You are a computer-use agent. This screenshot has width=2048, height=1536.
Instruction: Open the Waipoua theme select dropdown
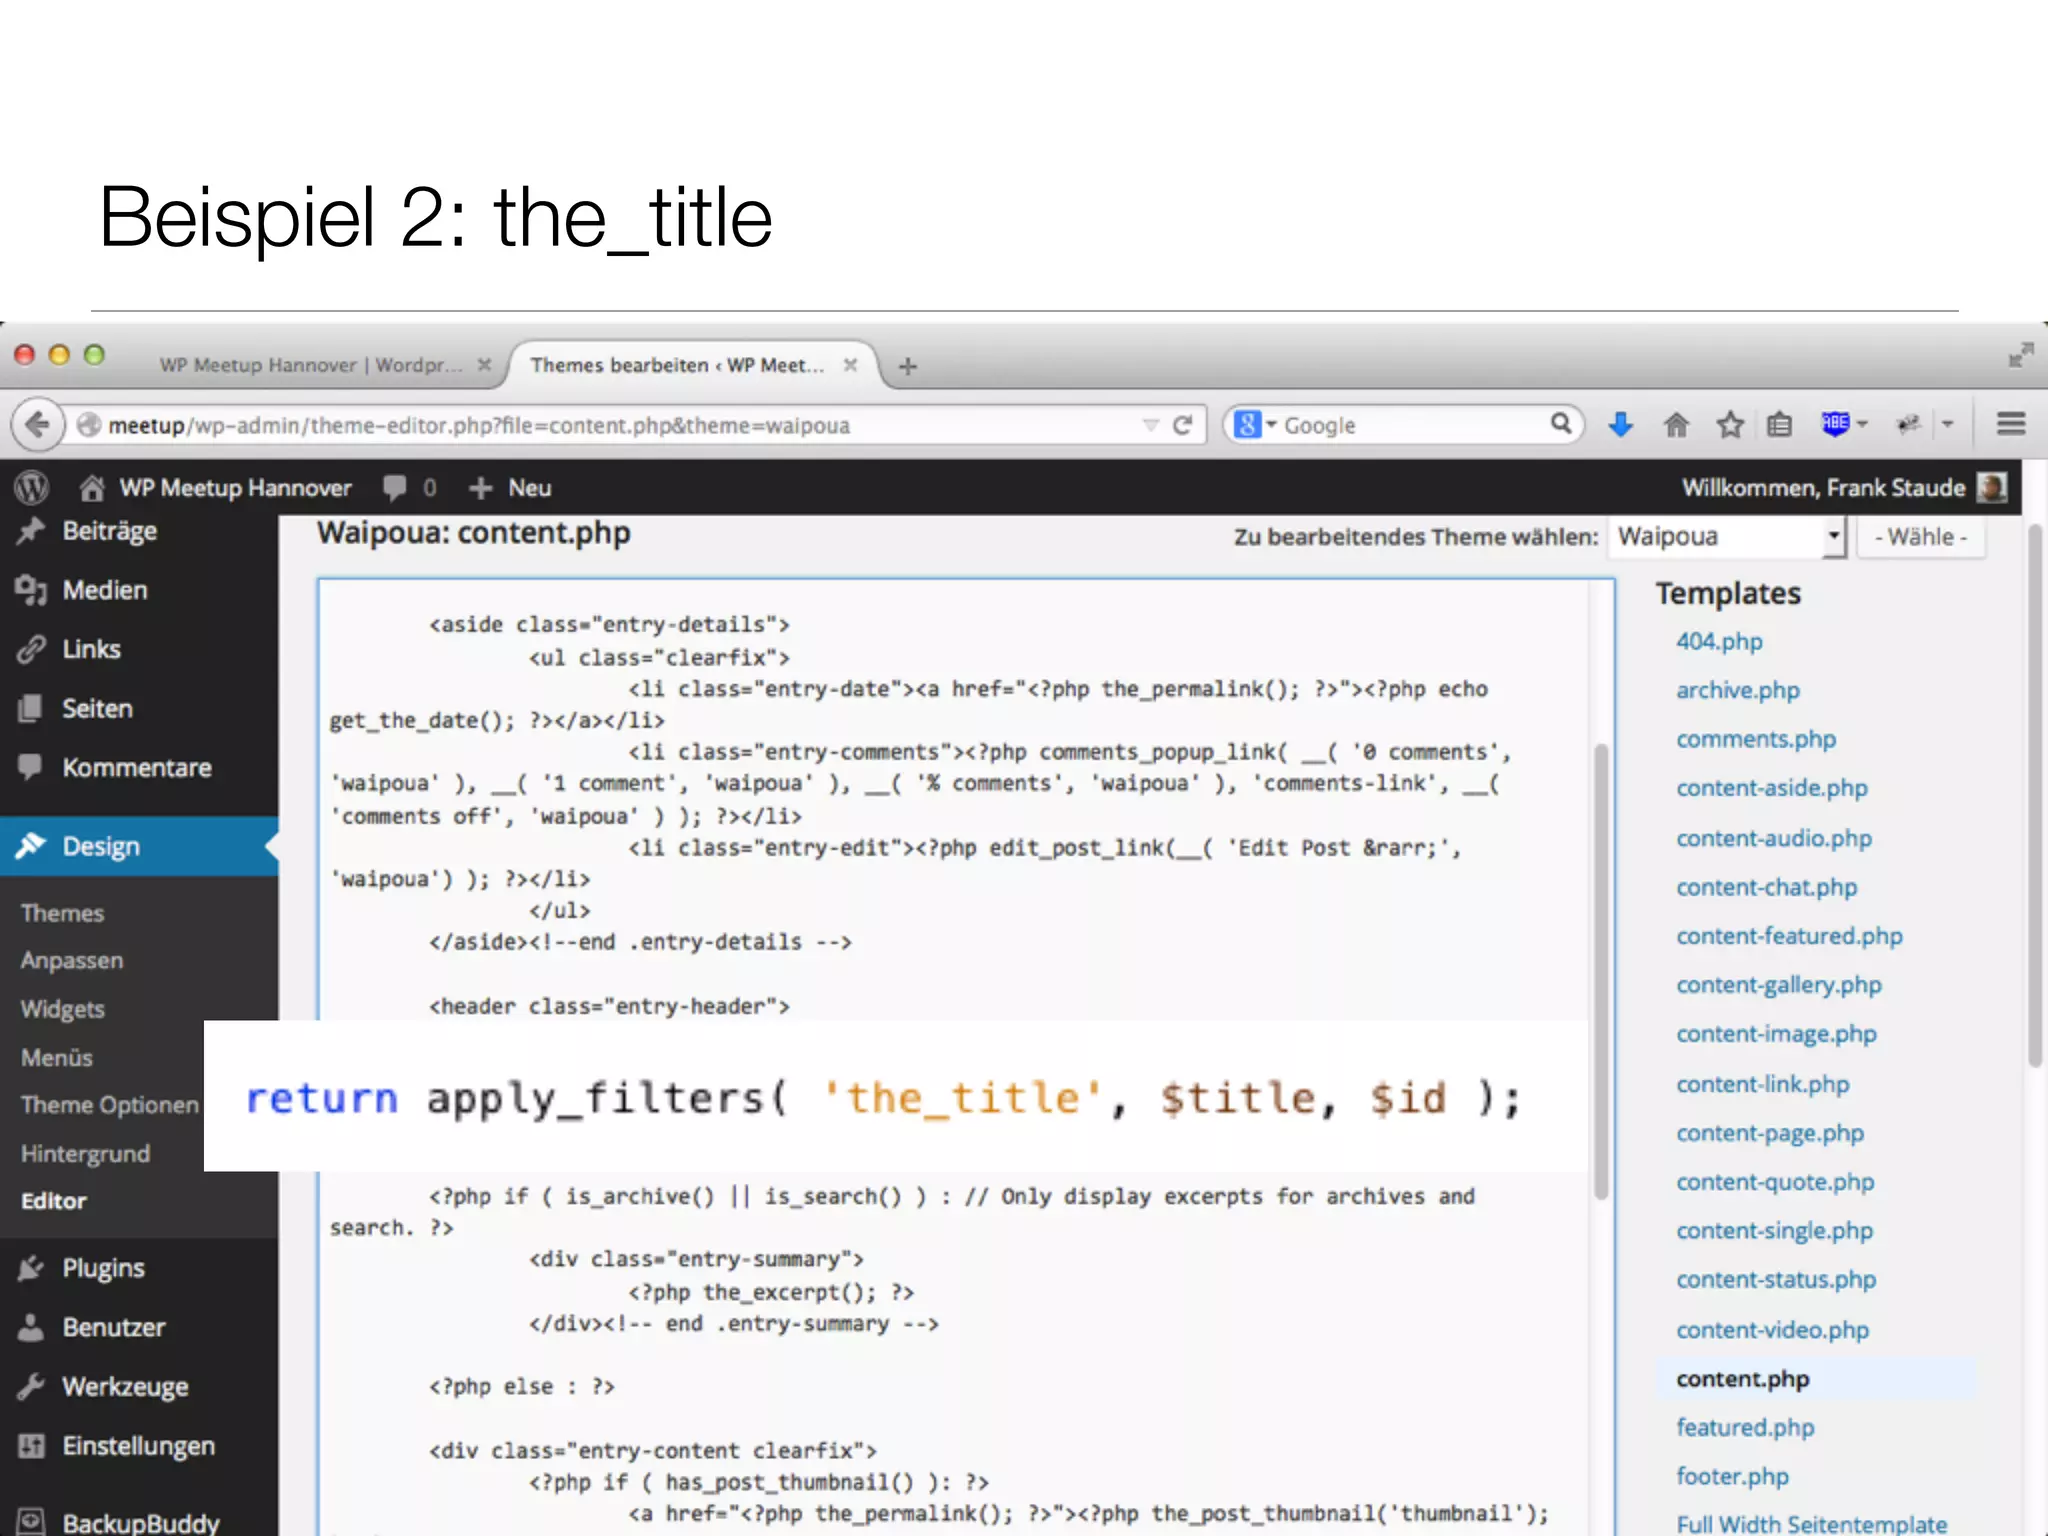[1726, 537]
